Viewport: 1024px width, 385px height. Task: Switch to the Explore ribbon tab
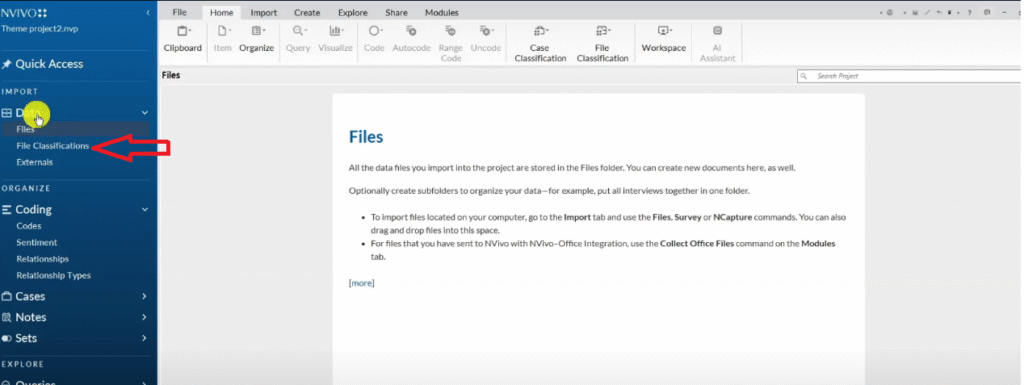353,12
